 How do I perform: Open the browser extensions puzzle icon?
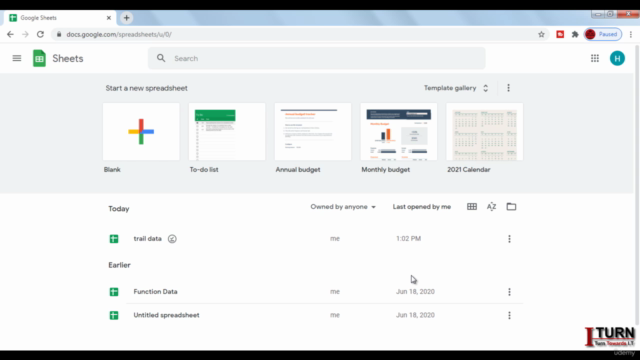575,34
